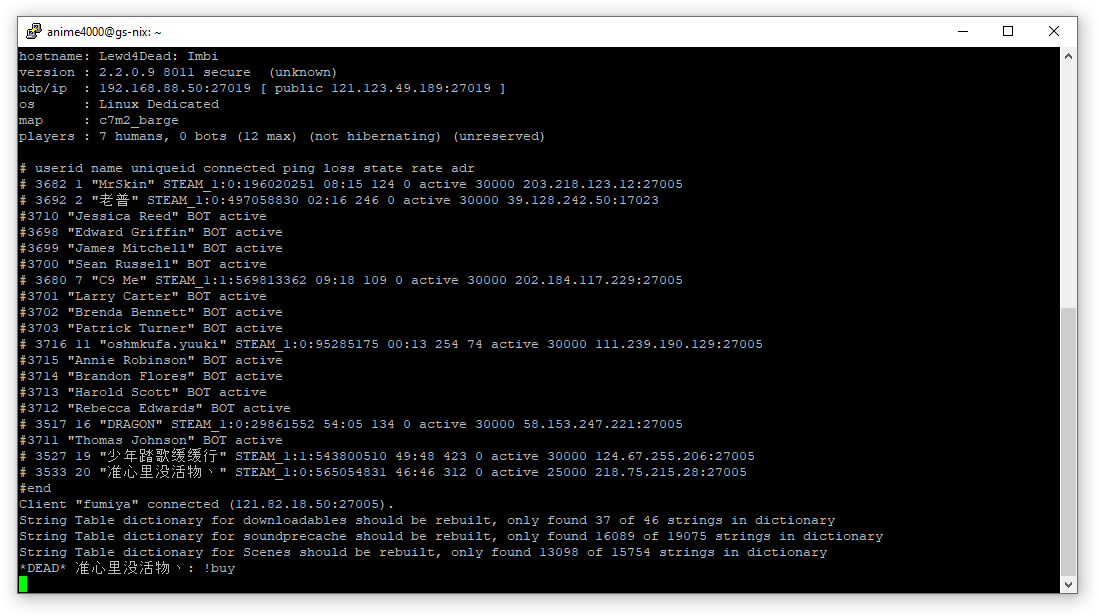Click the map name 'c7m2_barge'
The height and width of the screenshot is (616, 1099).
[x=138, y=121]
